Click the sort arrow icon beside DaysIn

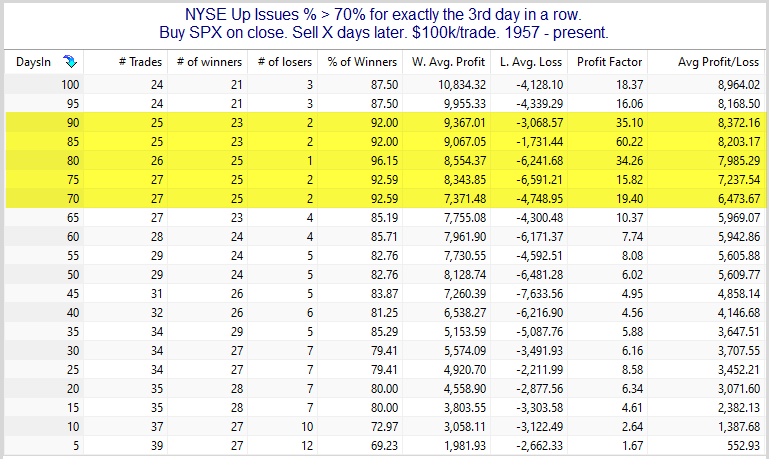(70, 62)
